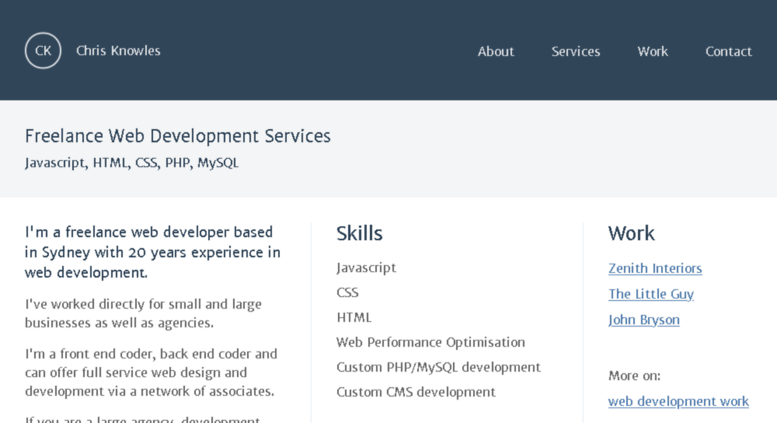The height and width of the screenshot is (423, 777).
Task: Open the Chris Knowles site title
Action: [118, 51]
